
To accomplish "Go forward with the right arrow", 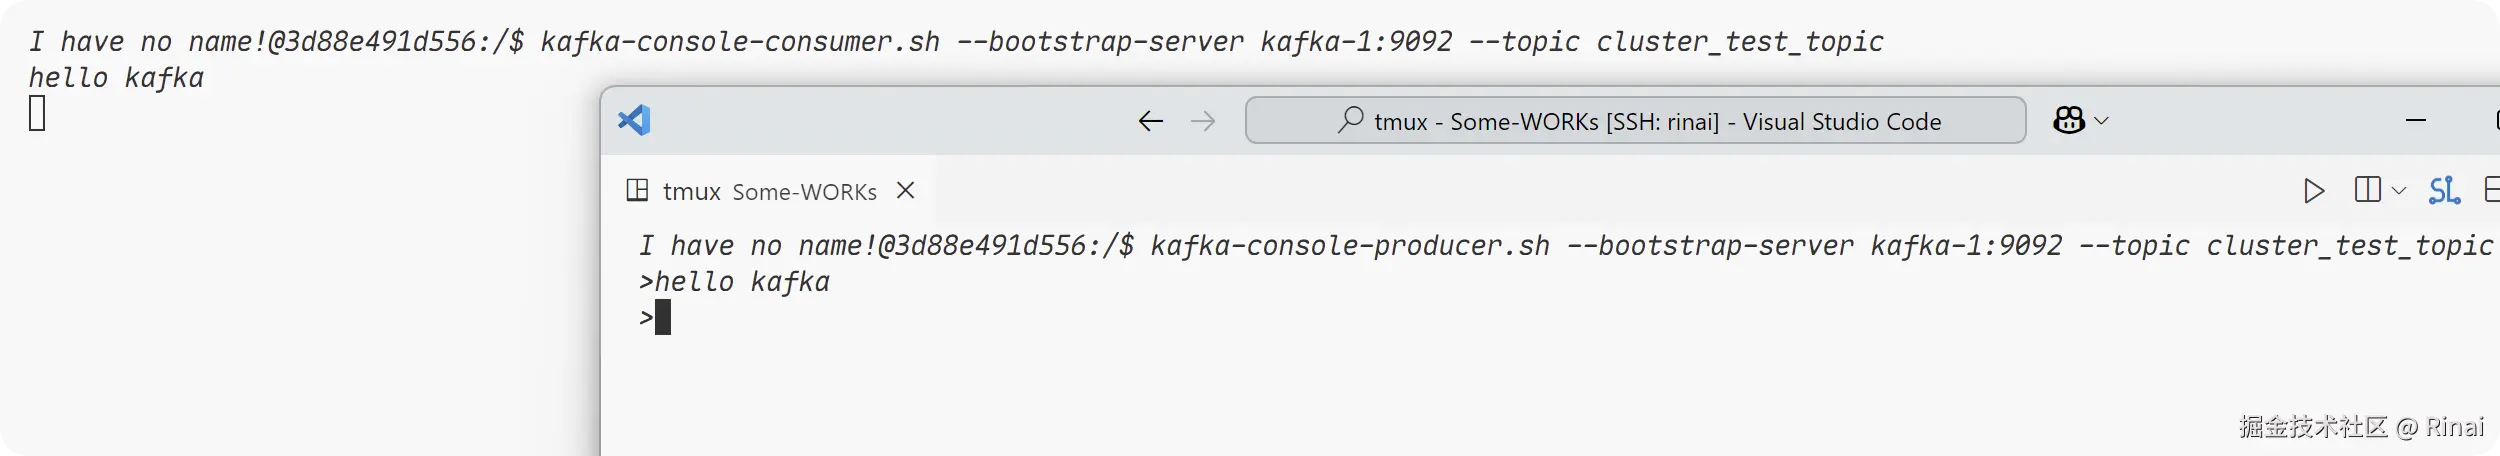I will (1203, 121).
